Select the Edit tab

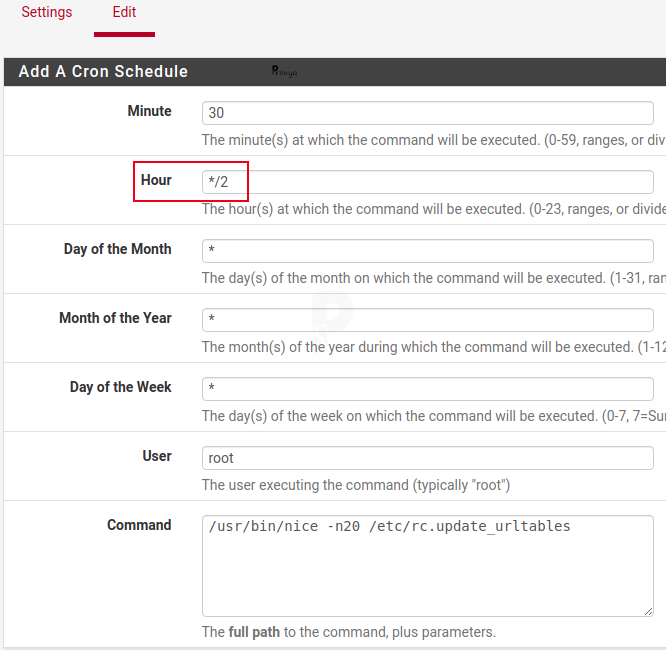pyautogui.click(x=124, y=12)
